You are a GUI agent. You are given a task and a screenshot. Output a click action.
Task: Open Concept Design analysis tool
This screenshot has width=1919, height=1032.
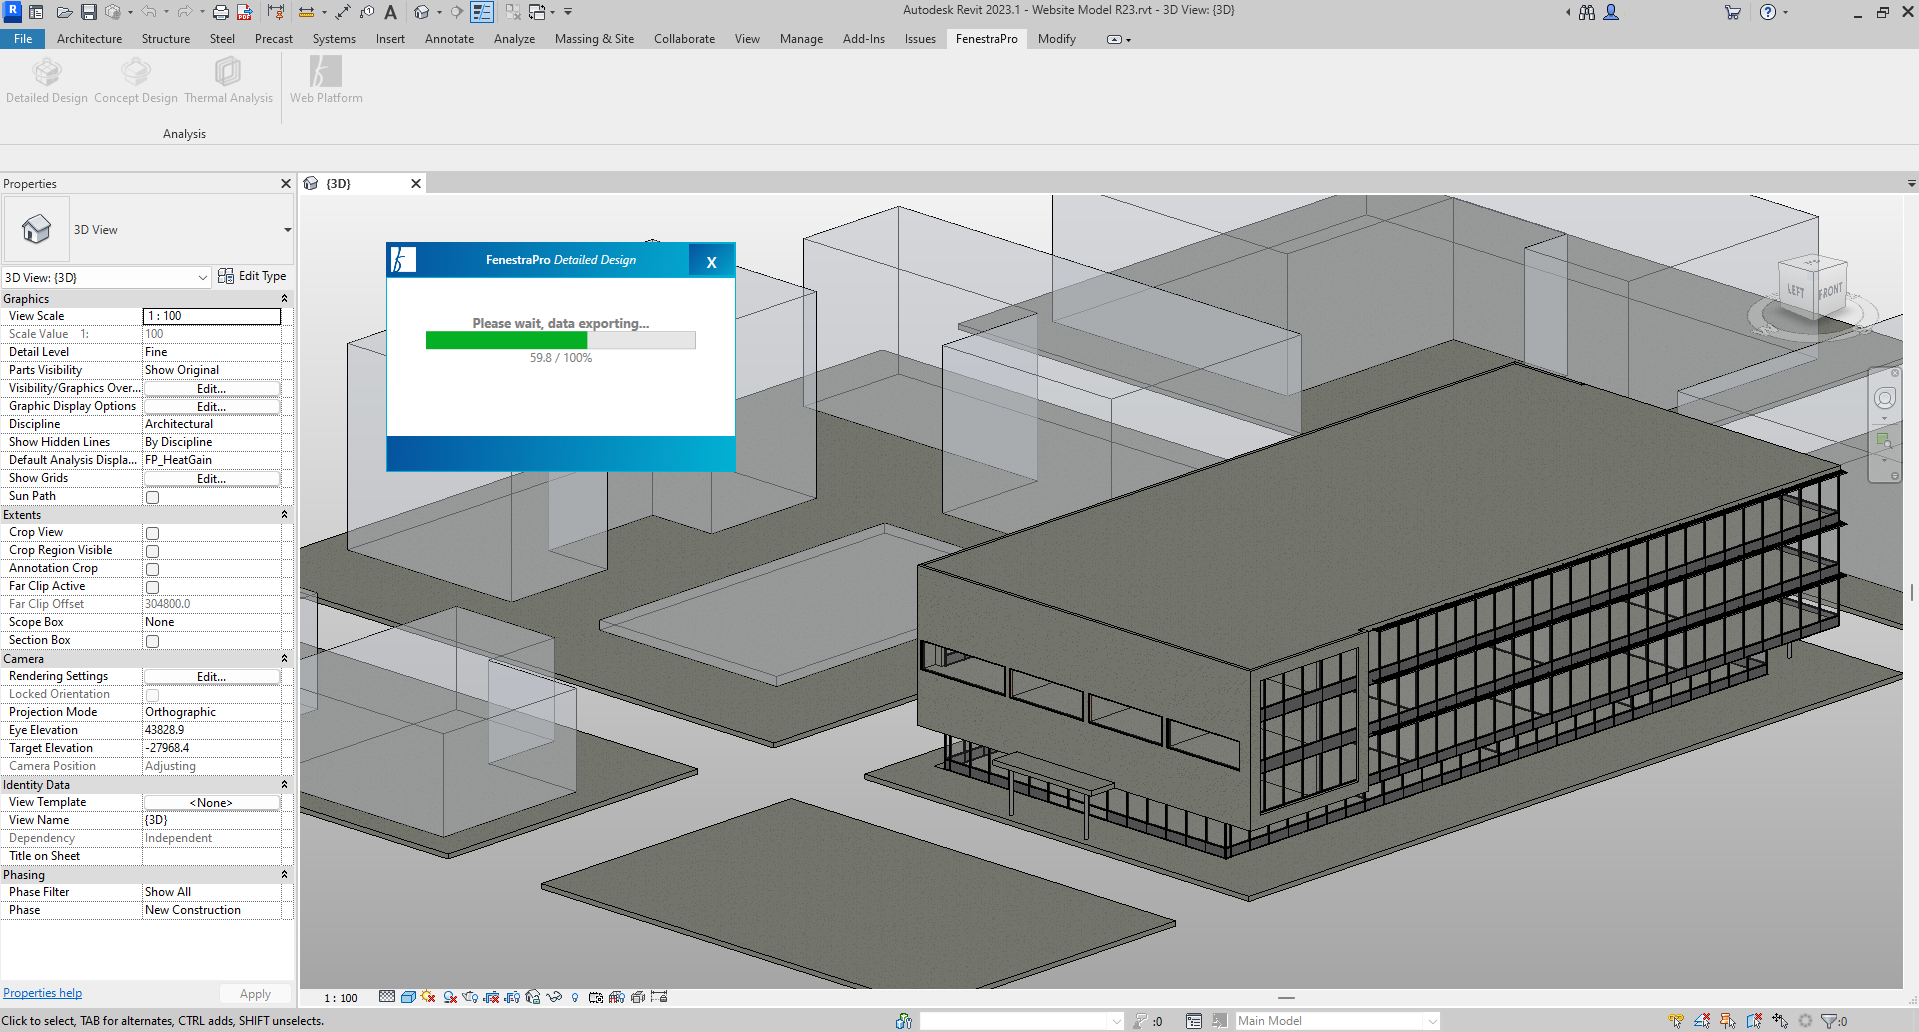click(x=136, y=80)
